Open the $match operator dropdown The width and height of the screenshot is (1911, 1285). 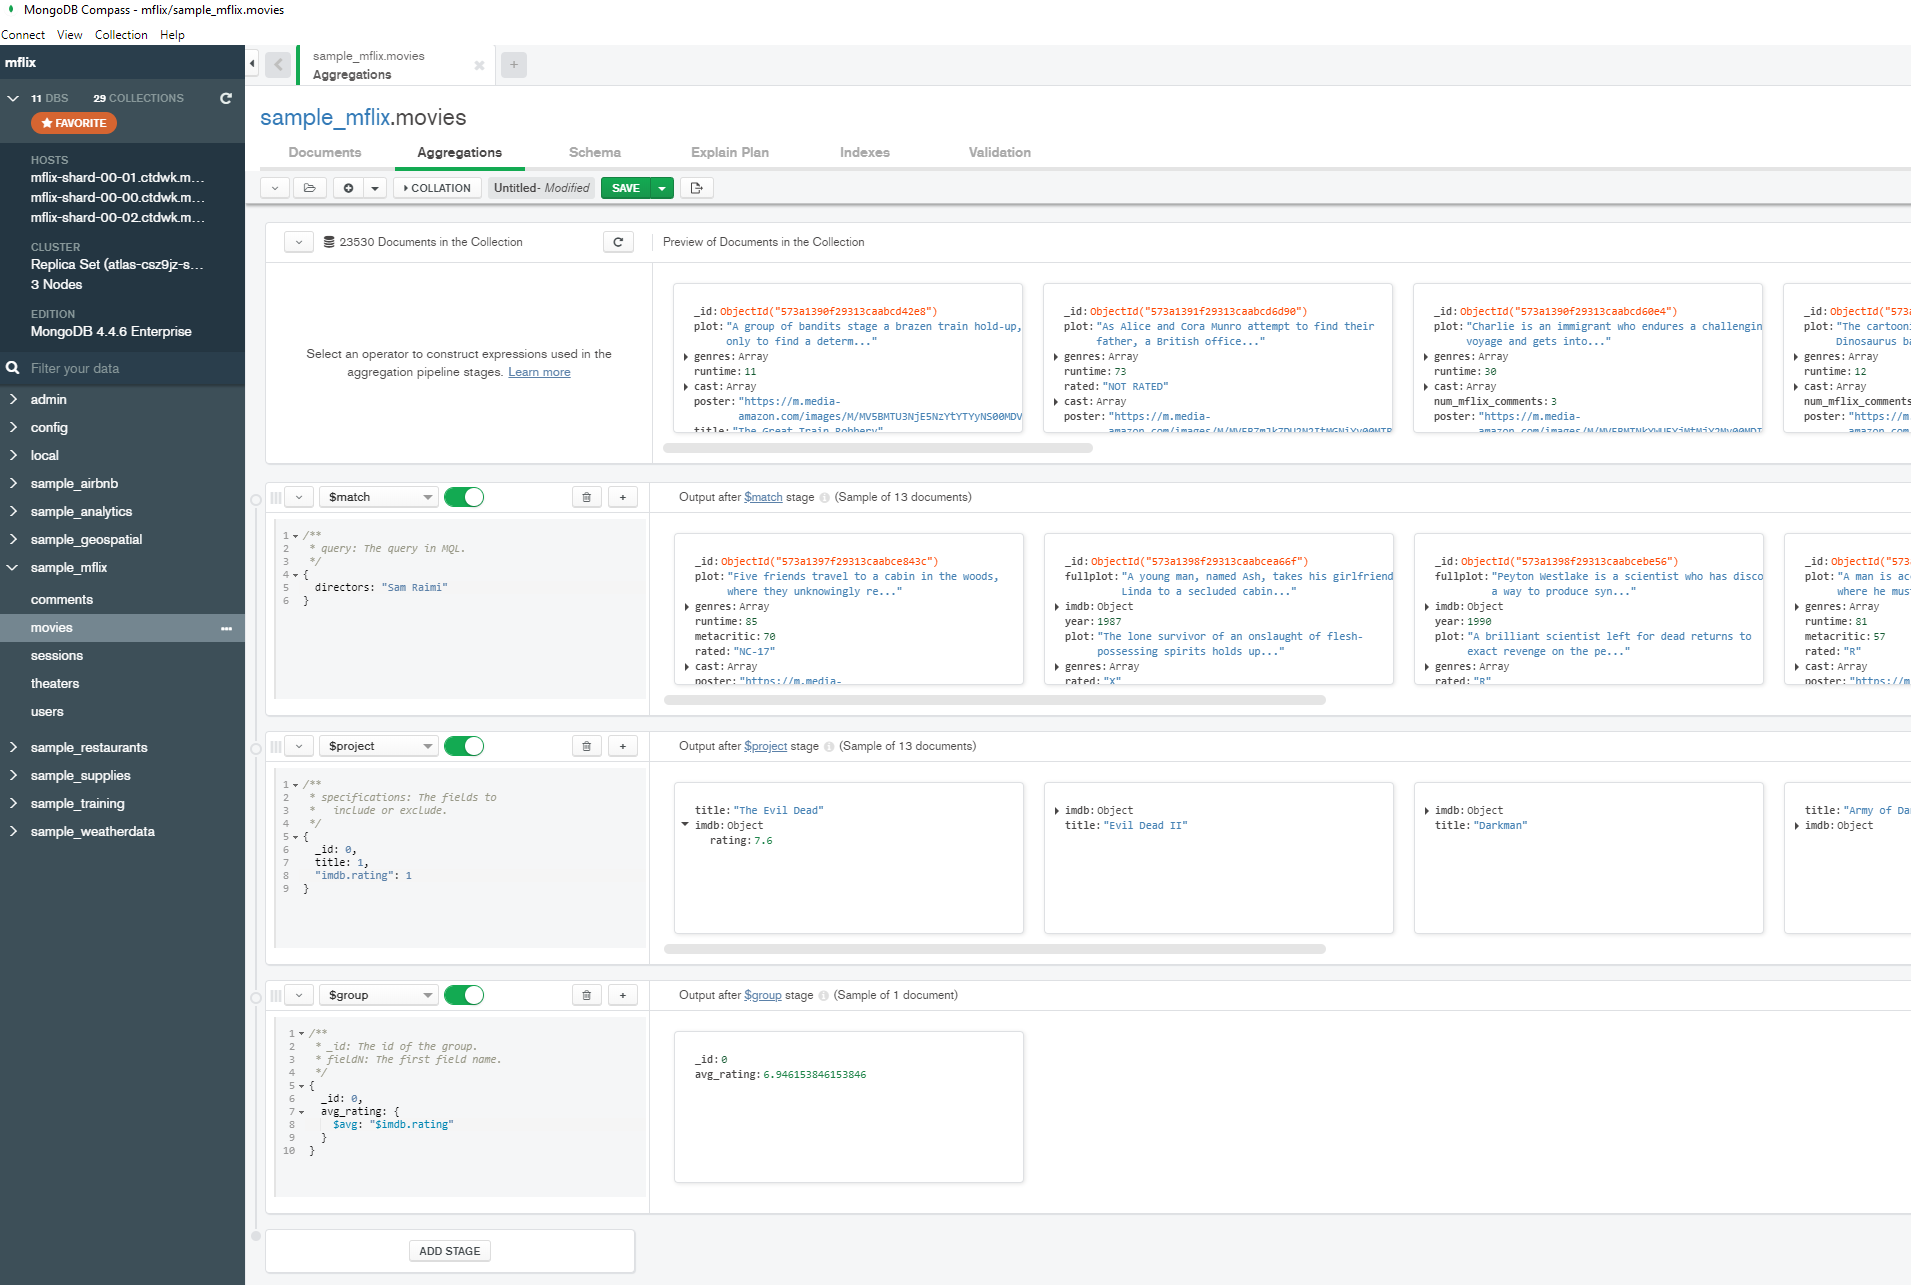pos(379,497)
